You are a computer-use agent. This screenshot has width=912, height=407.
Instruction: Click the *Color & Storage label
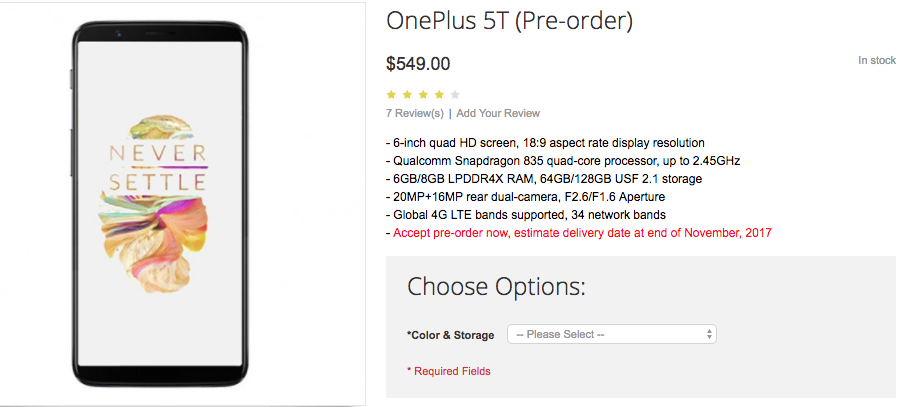click(x=452, y=334)
